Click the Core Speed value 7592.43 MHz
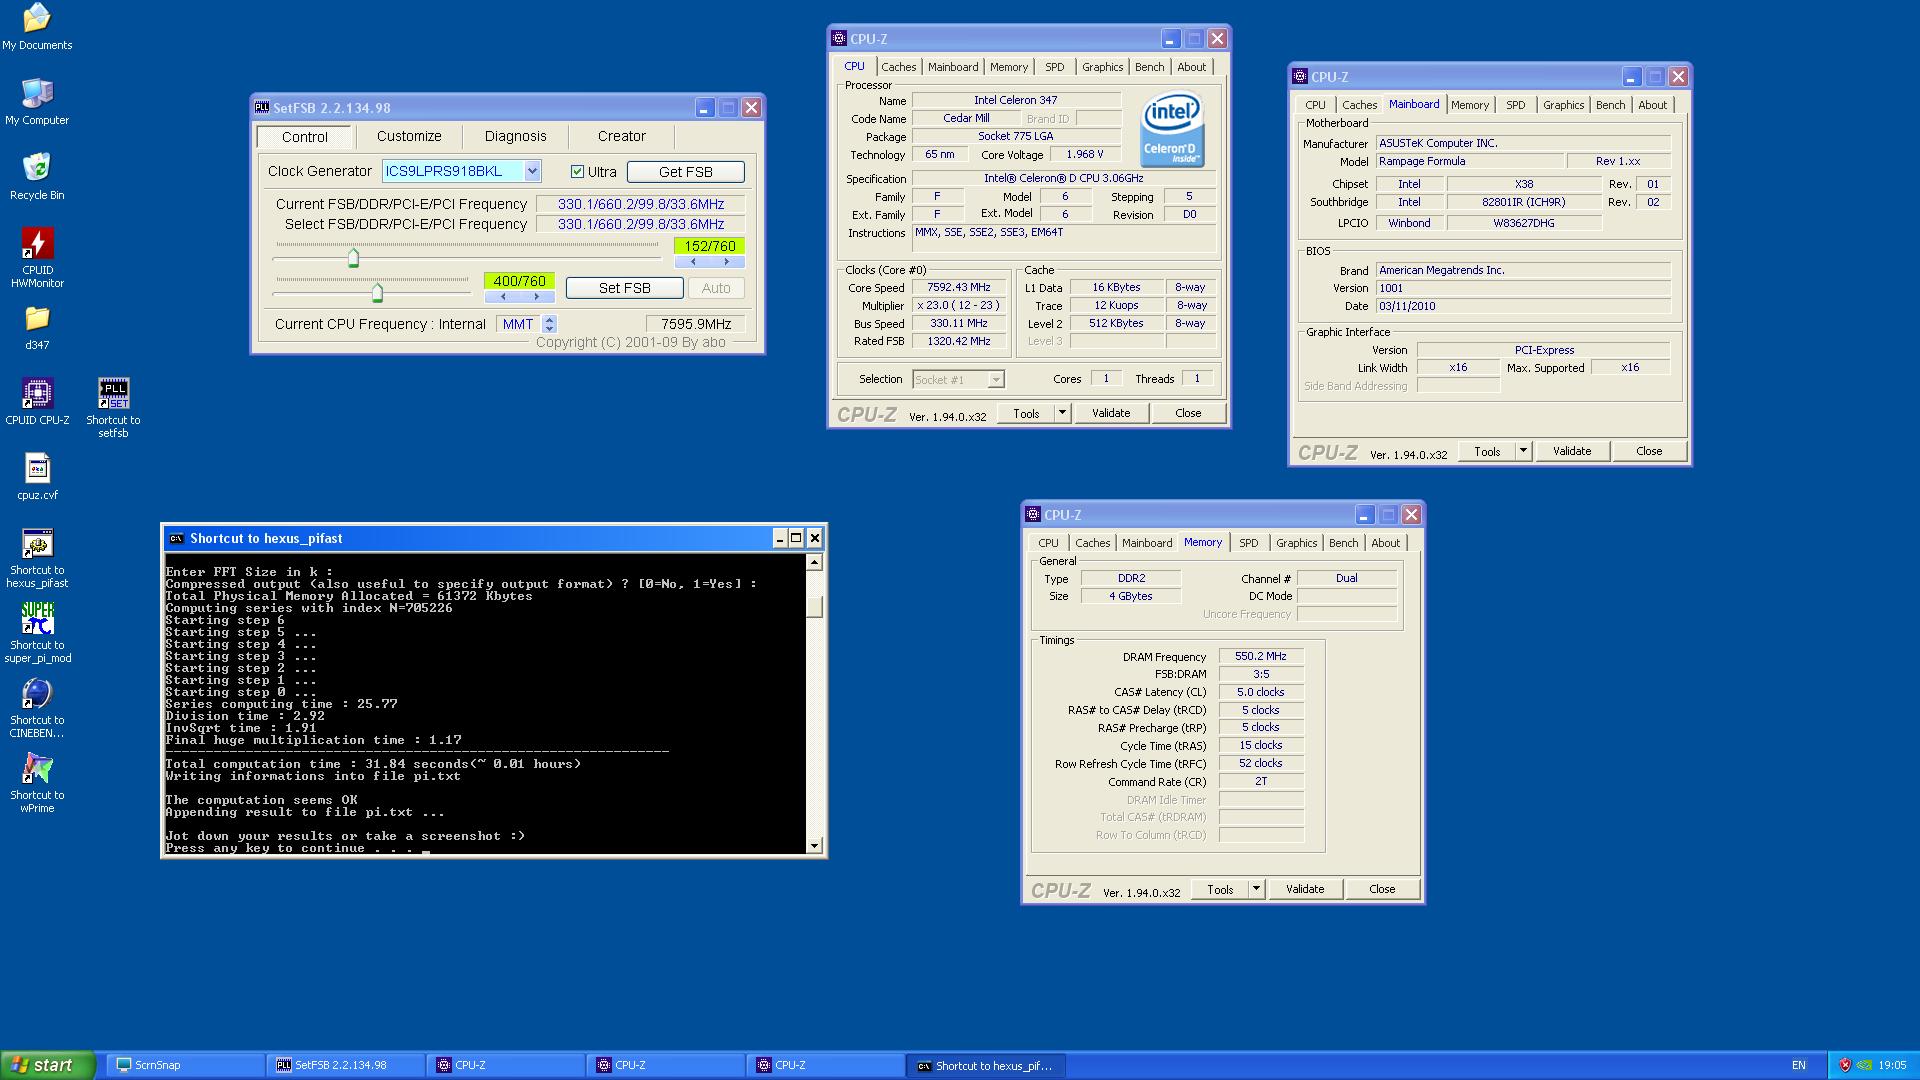Screen dimensions: 1920x1080 pos(958,288)
